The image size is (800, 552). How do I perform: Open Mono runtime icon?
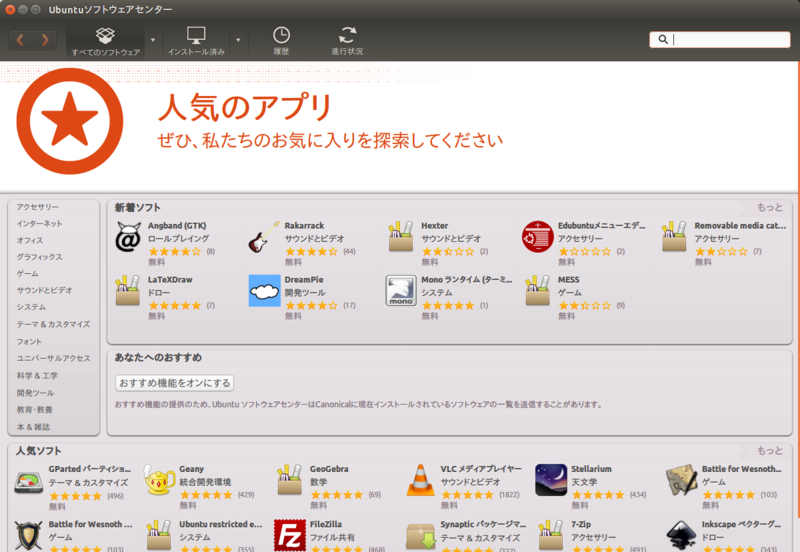(401, 291)
